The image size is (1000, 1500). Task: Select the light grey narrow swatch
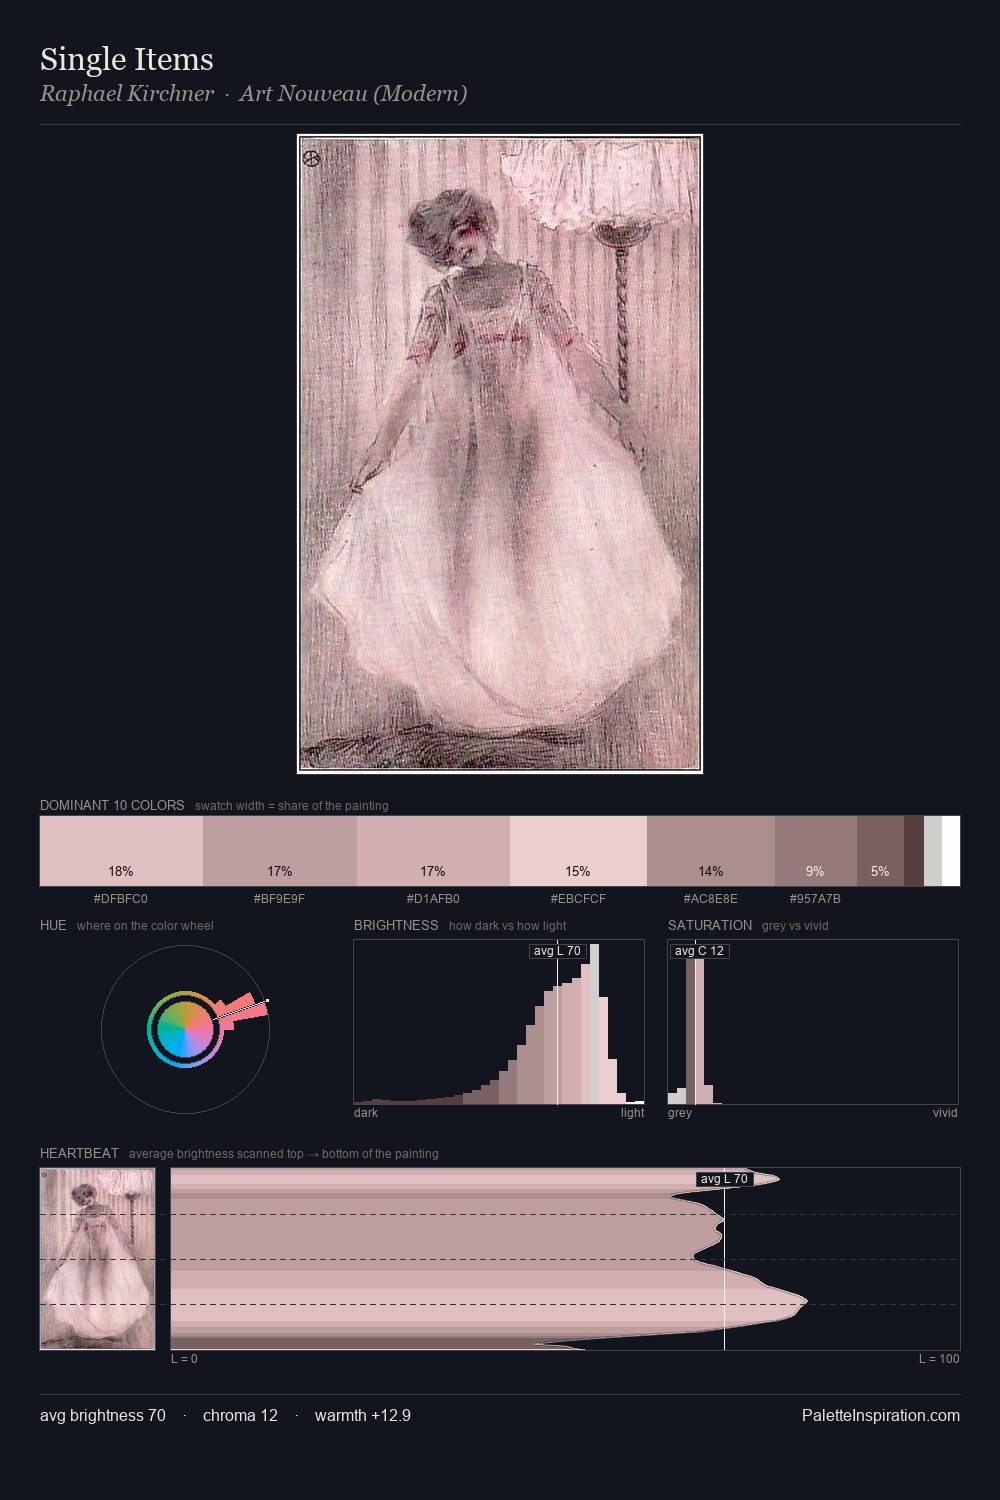[933, 851]
